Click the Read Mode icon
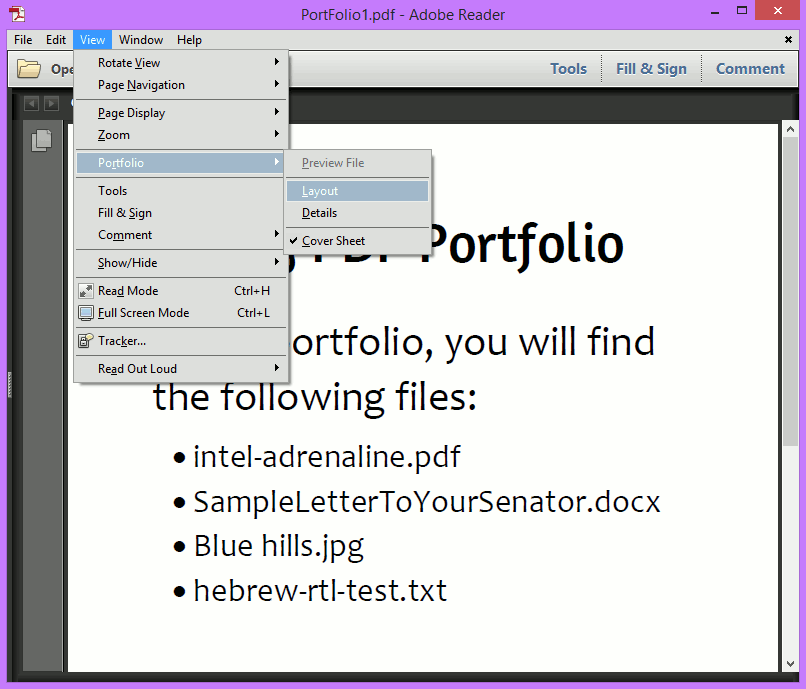This screenshot has width=806, height=689. coord(86,291)
